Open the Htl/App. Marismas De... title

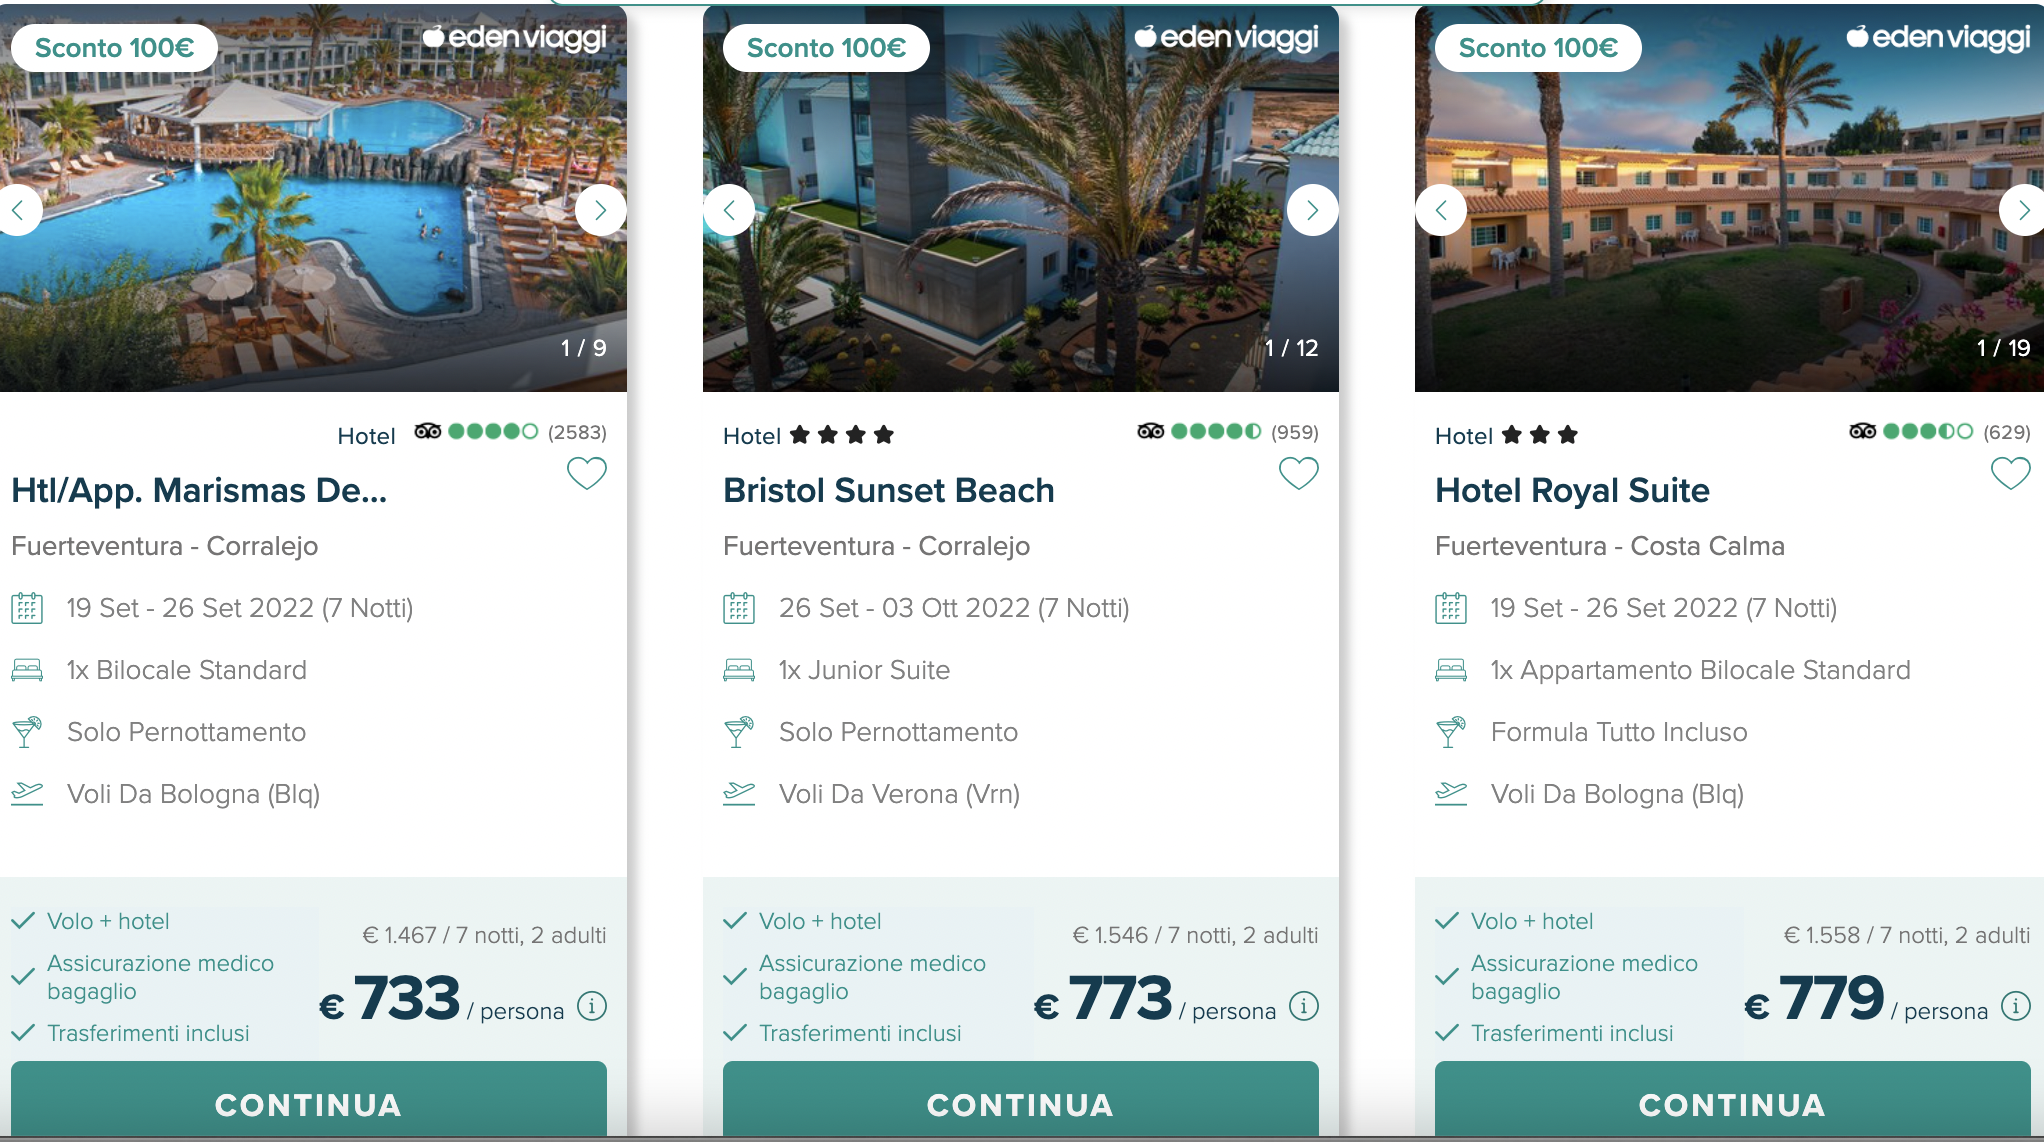pyautogui.click(x=199, y=490)
